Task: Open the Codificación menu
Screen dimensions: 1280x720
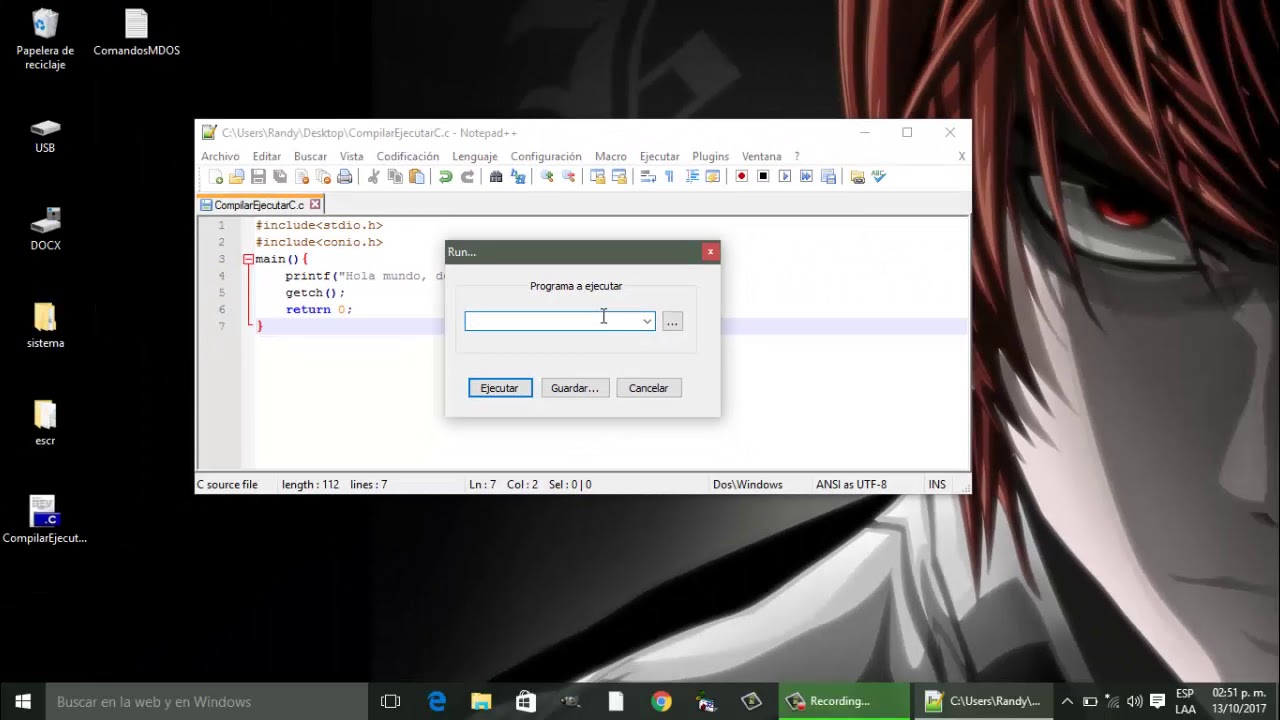Action: pos(407,156)
